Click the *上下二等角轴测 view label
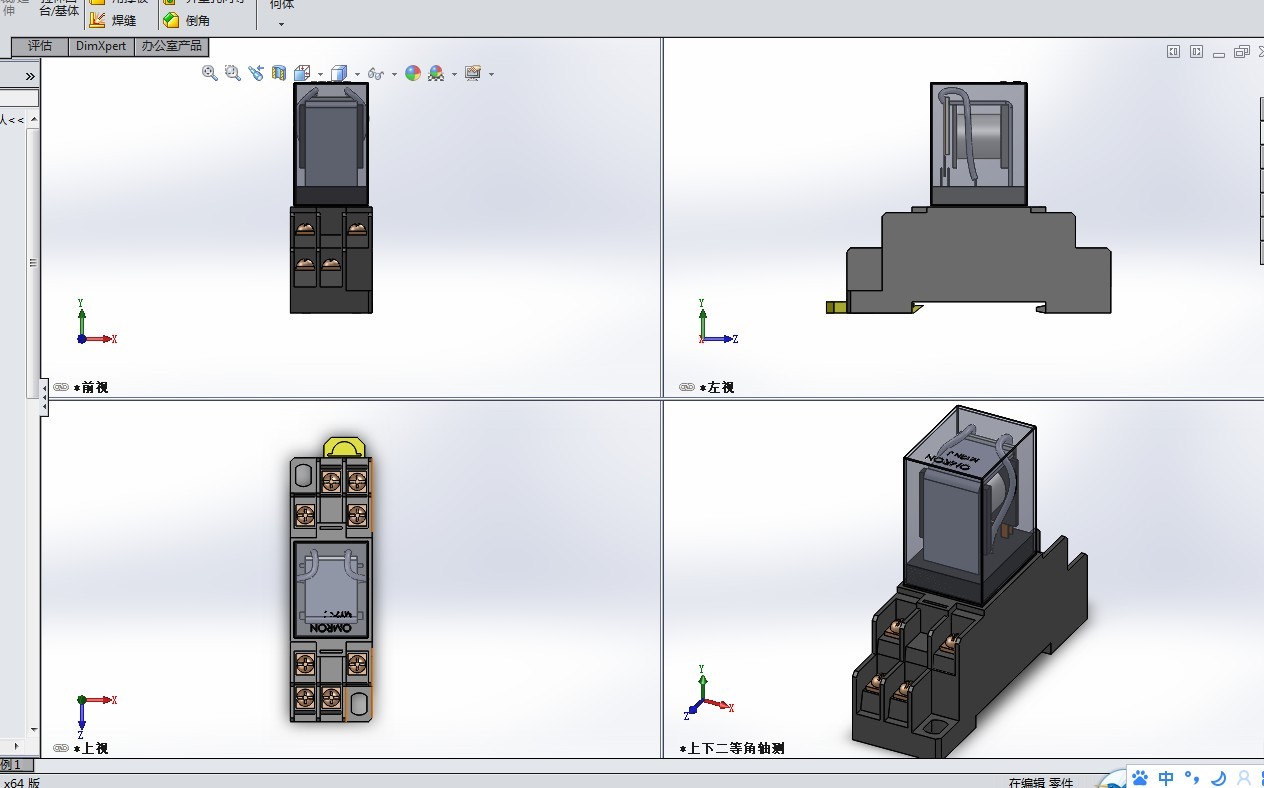 [731, 748]
